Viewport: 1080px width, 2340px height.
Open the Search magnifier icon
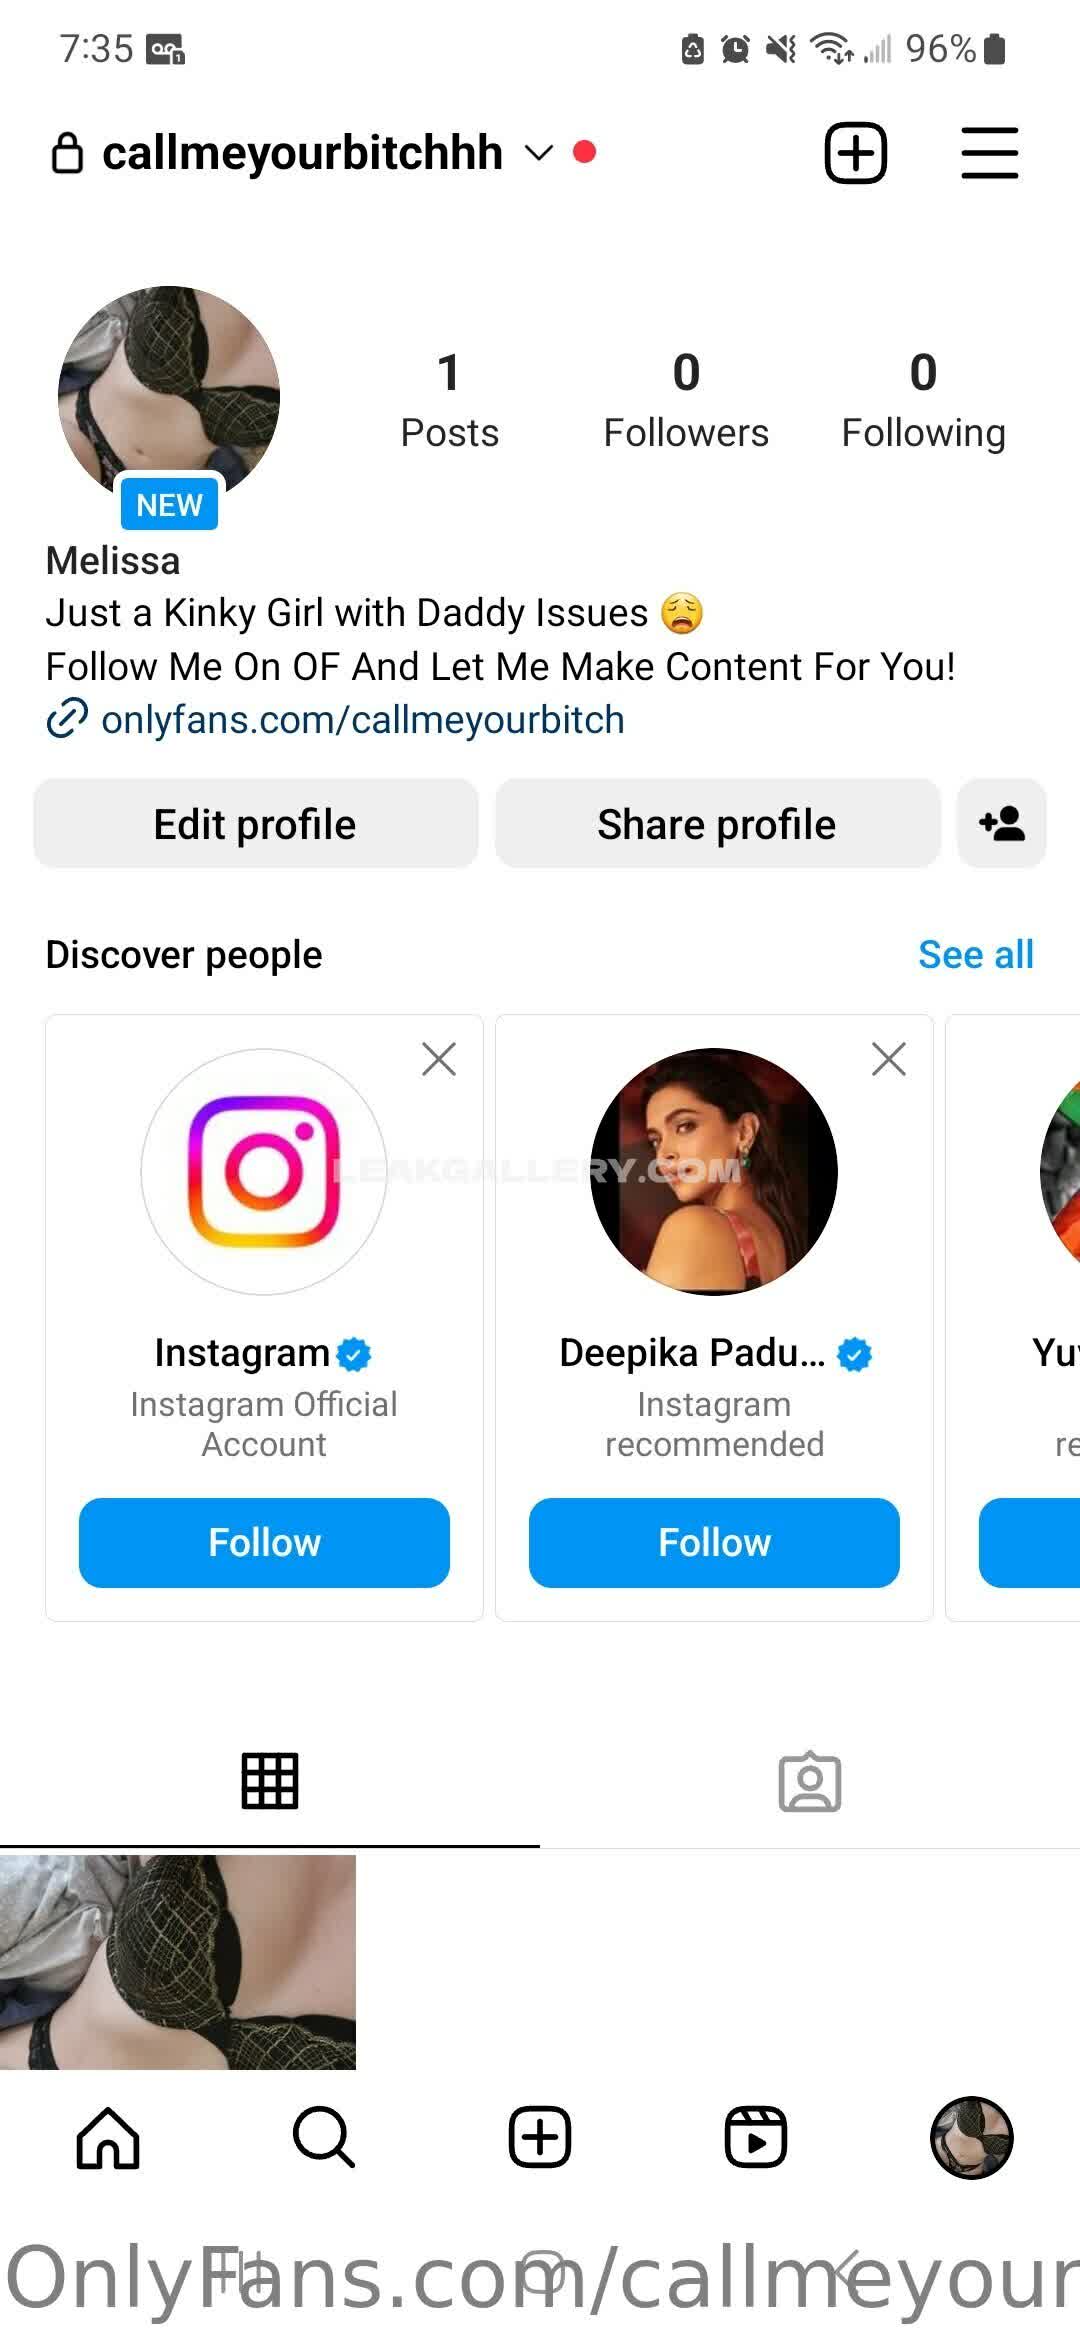point(323,2137)
